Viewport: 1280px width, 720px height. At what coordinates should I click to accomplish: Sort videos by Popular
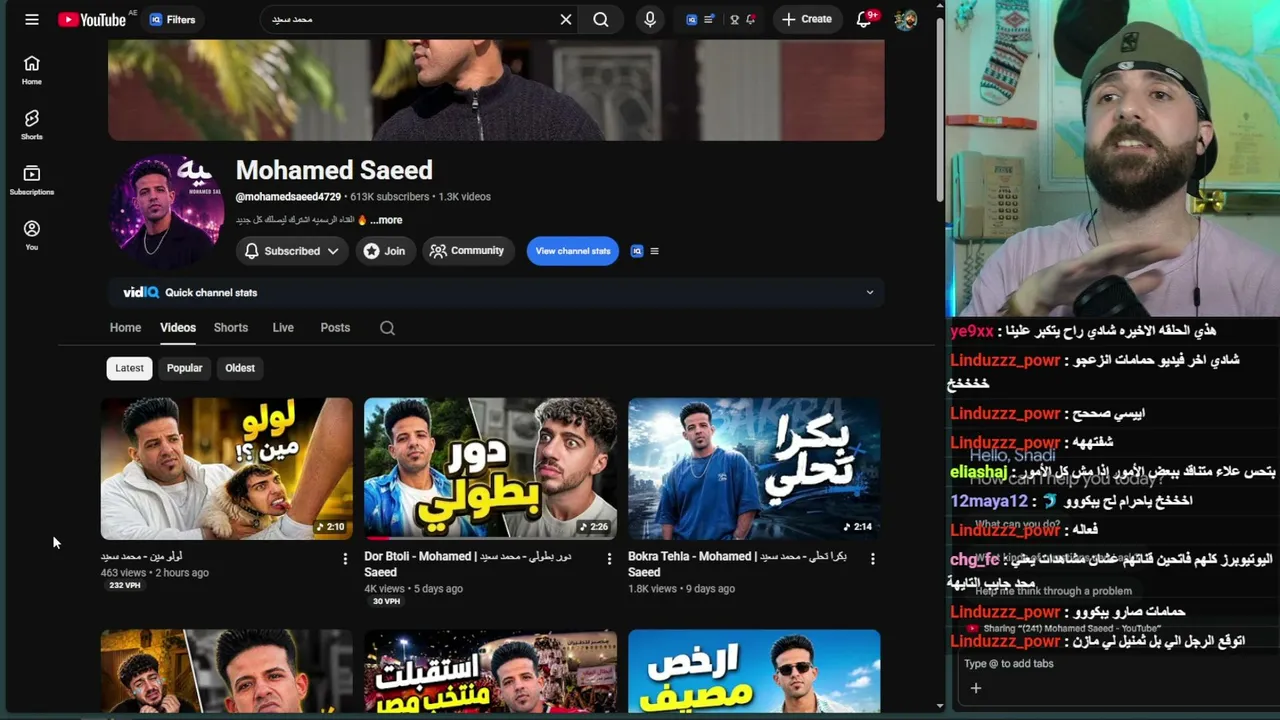point(184,368)
